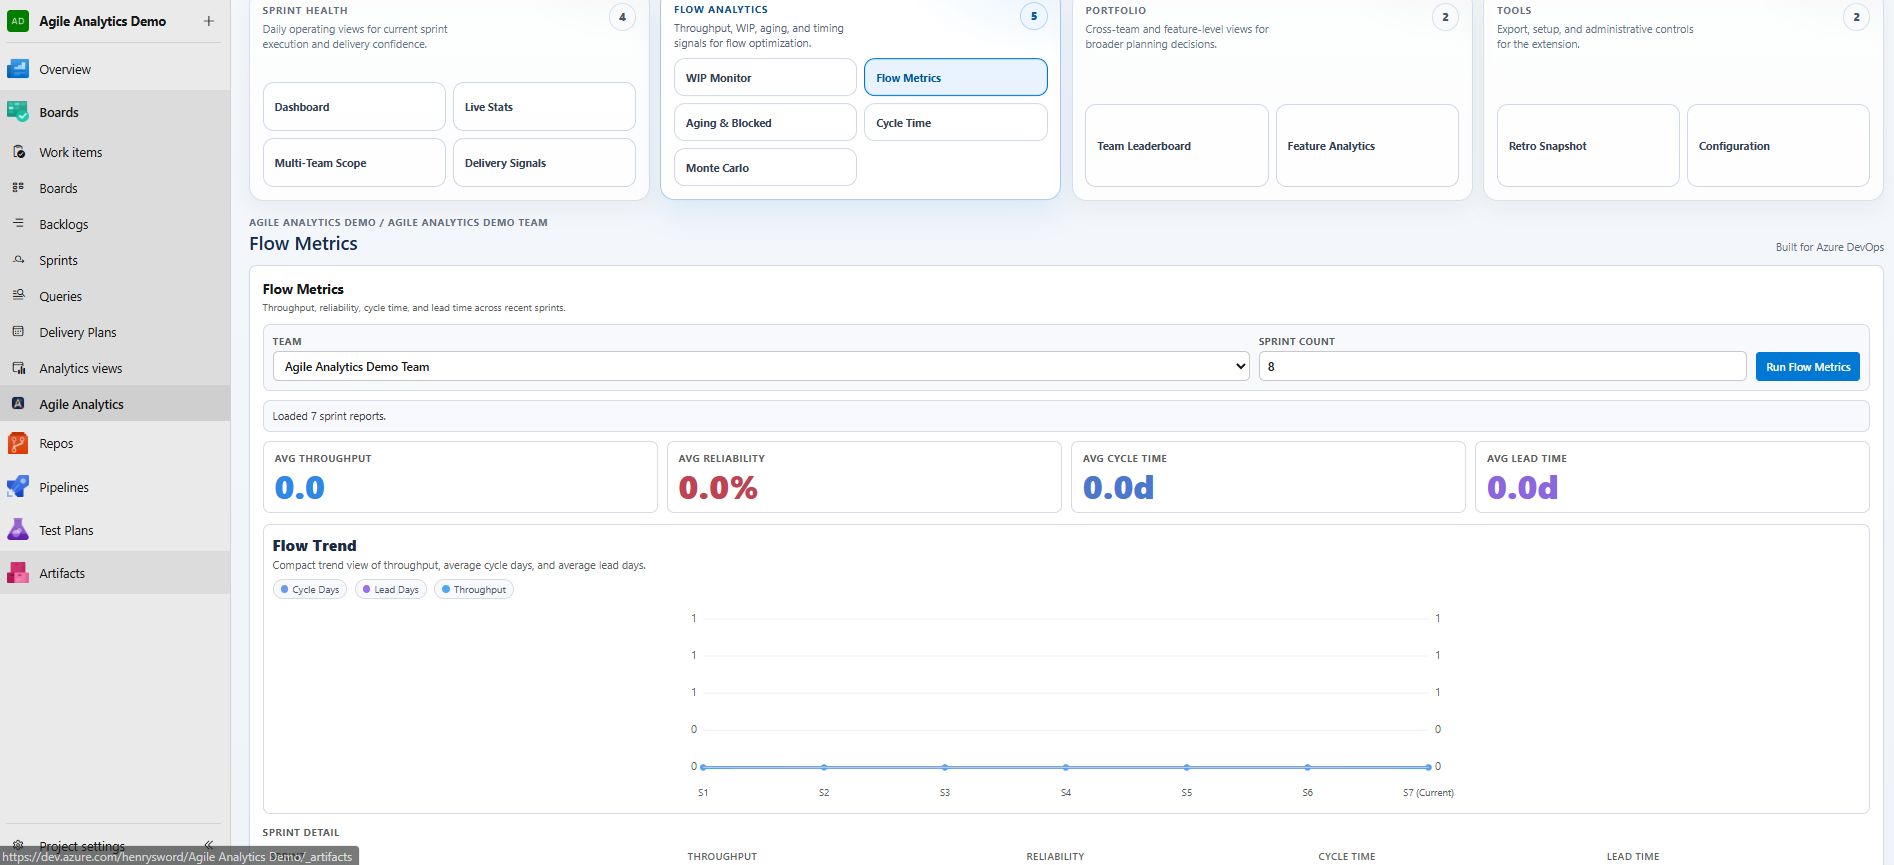Viewport: 1894px width, 865px height.
Task: Select Agile Analytics in sidebar
Action: click(x=115, y=404)
